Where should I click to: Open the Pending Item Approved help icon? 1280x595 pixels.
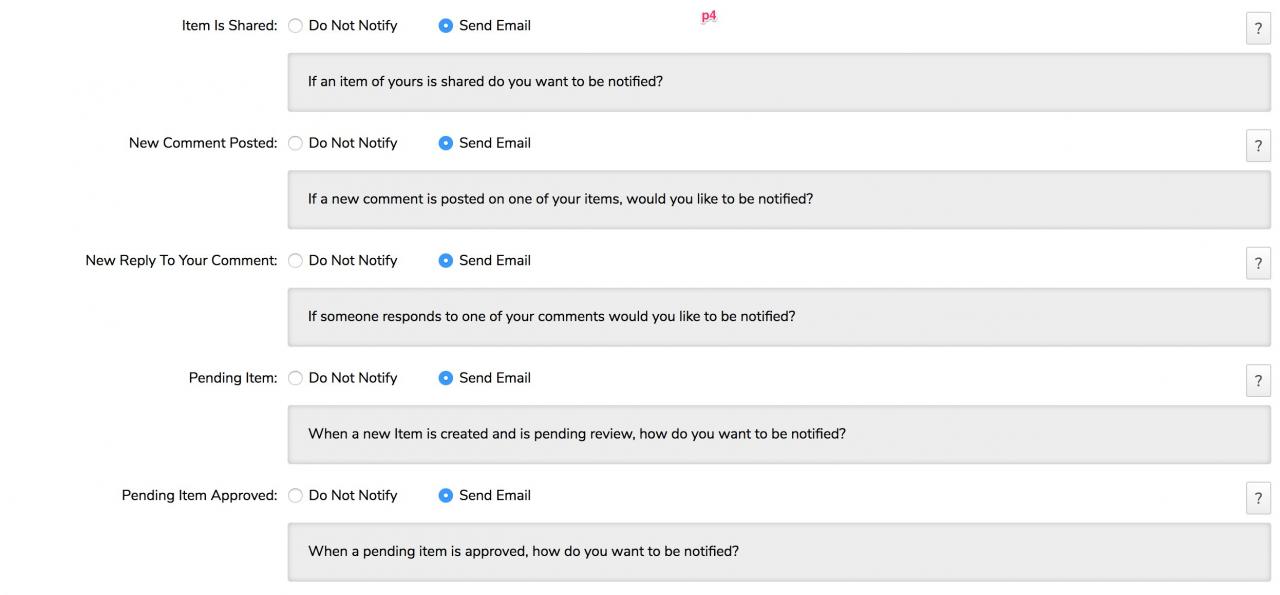1258,498
